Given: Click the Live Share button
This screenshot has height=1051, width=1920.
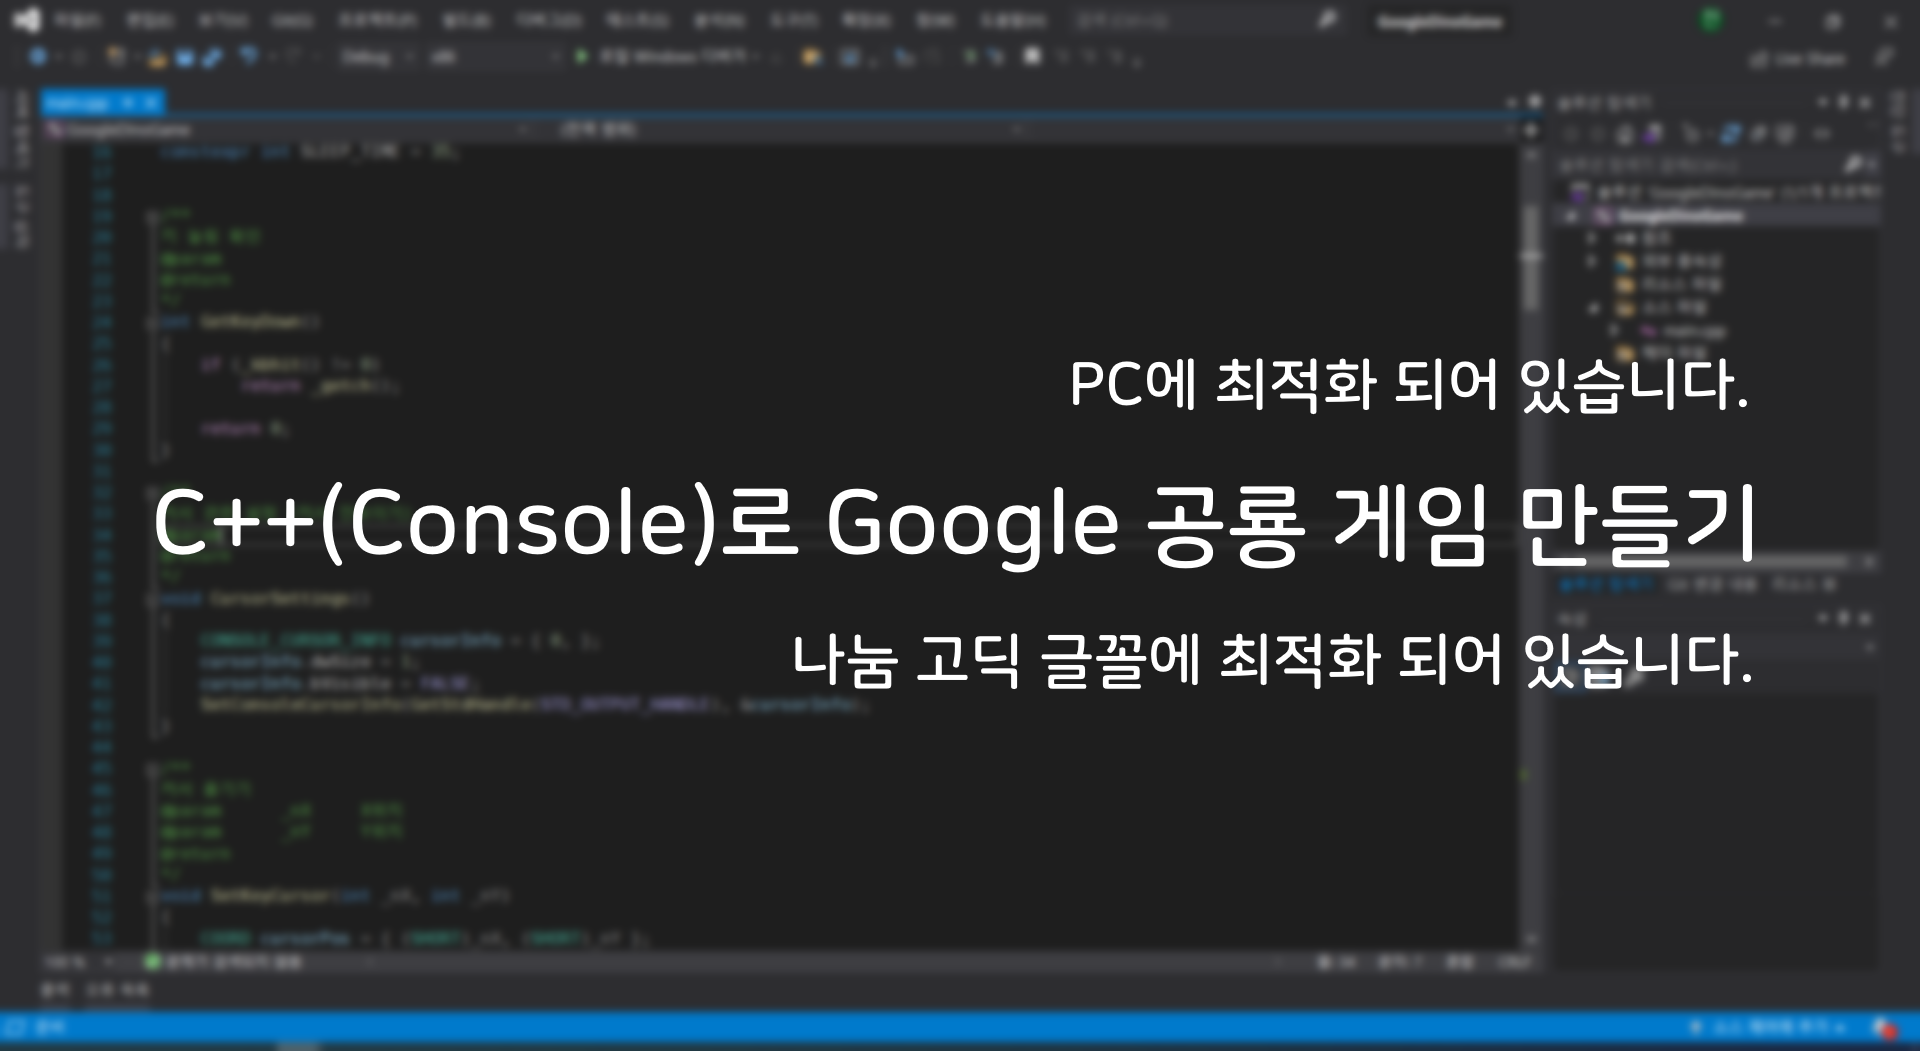Looking at the screenshot, I should (x=1798, y=59).
